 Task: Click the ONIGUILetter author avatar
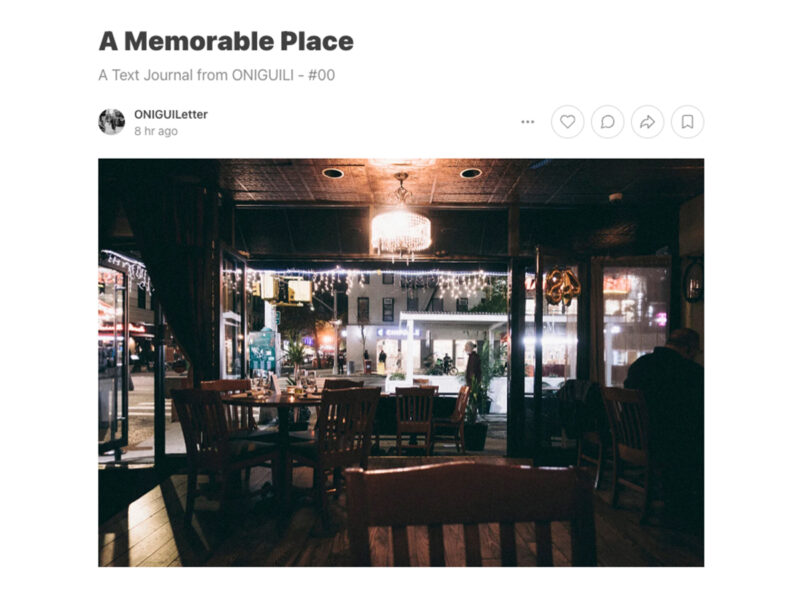112,122
